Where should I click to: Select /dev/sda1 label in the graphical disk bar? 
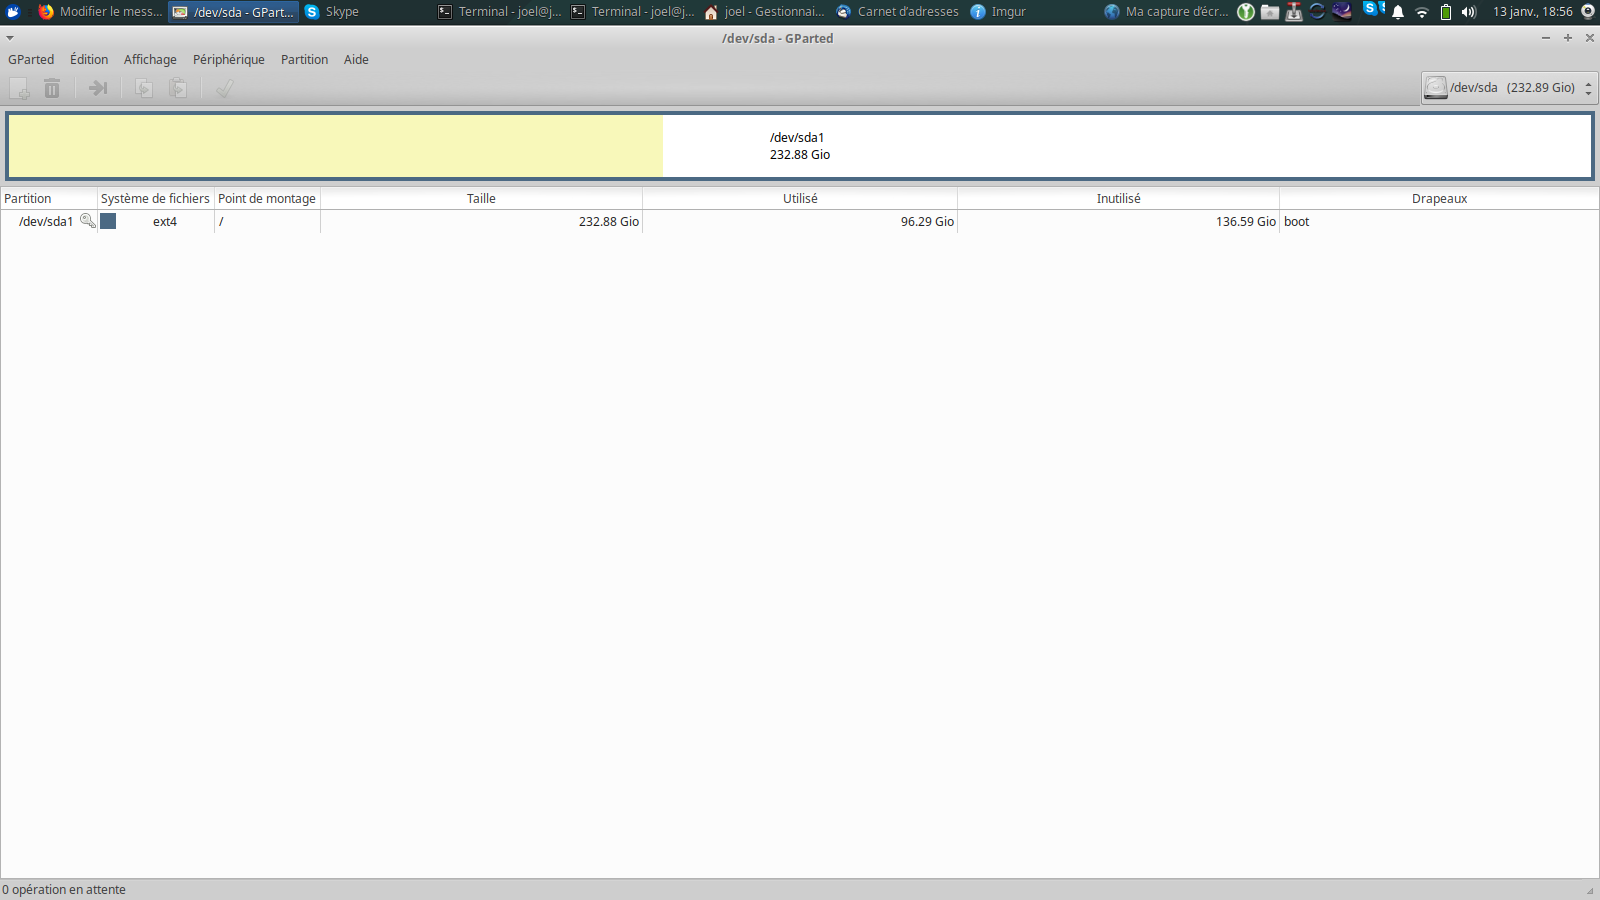[797, 138]
